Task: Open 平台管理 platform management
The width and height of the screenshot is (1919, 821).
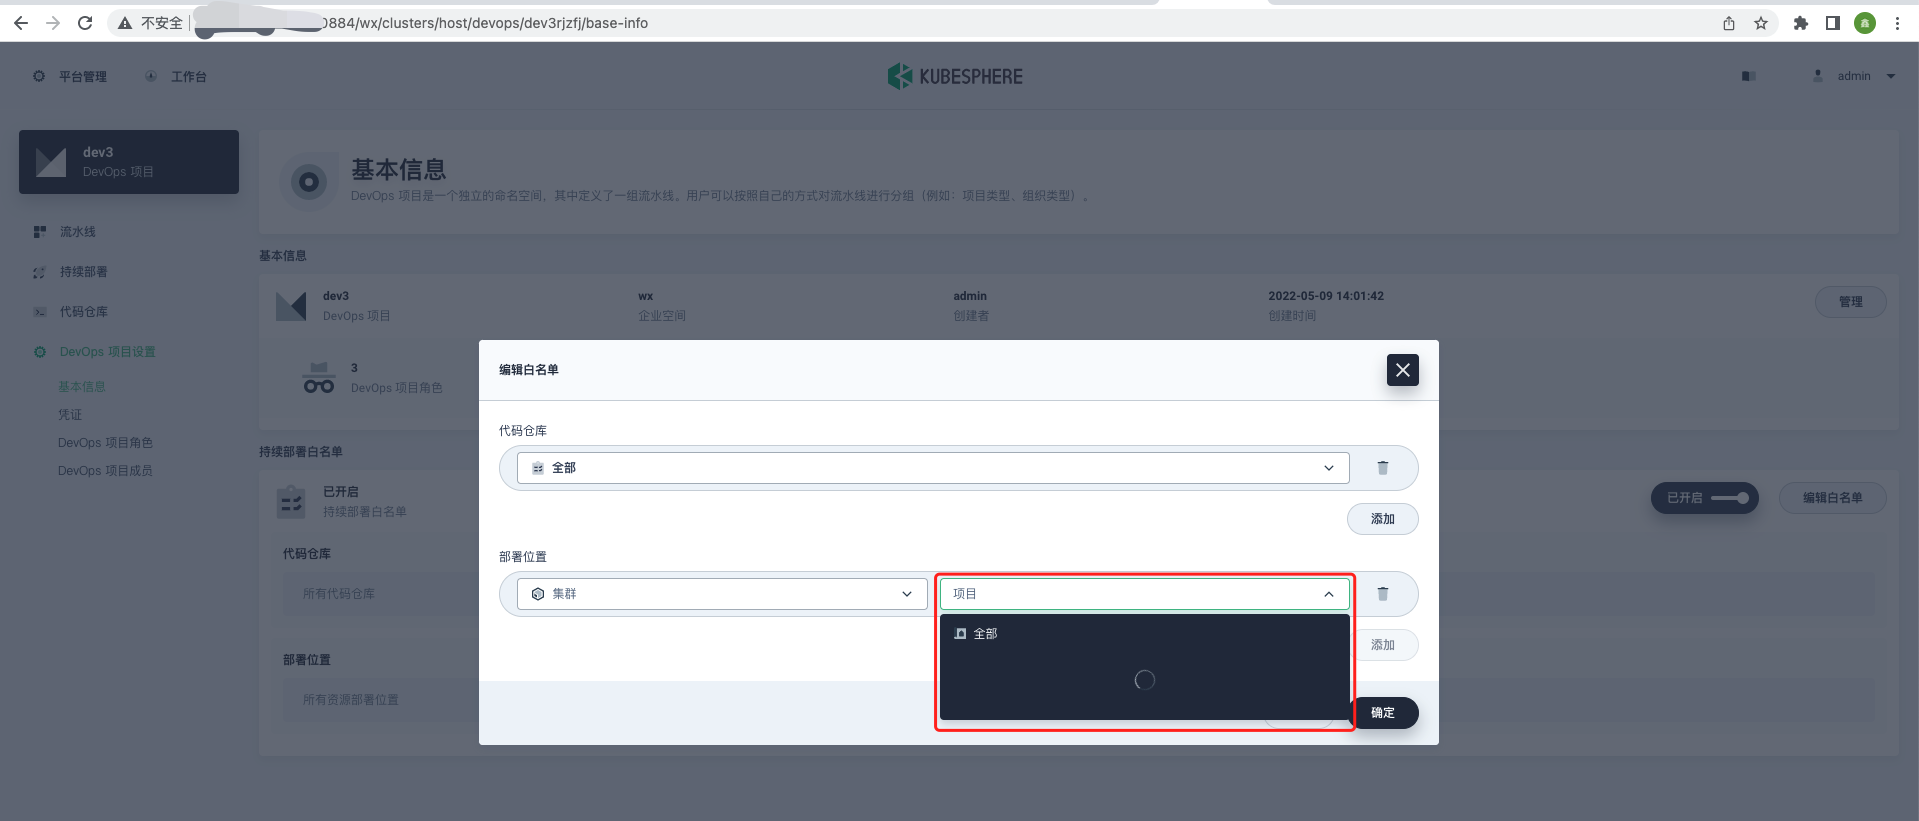Action: point(70,76)
